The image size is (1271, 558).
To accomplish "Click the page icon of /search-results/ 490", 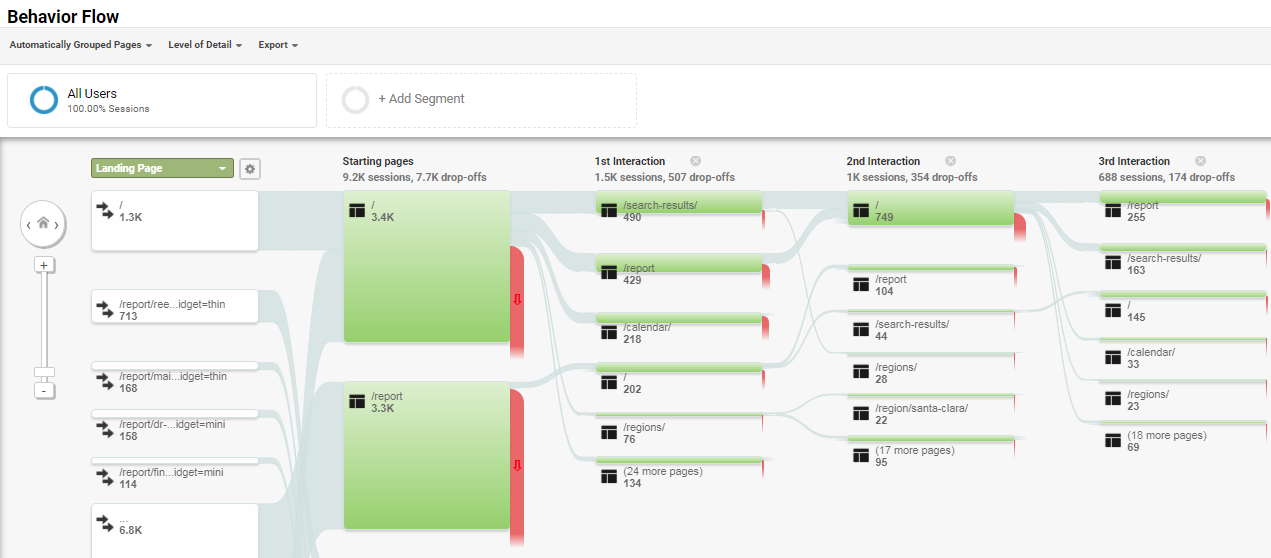I will click(x=608, y=210).
